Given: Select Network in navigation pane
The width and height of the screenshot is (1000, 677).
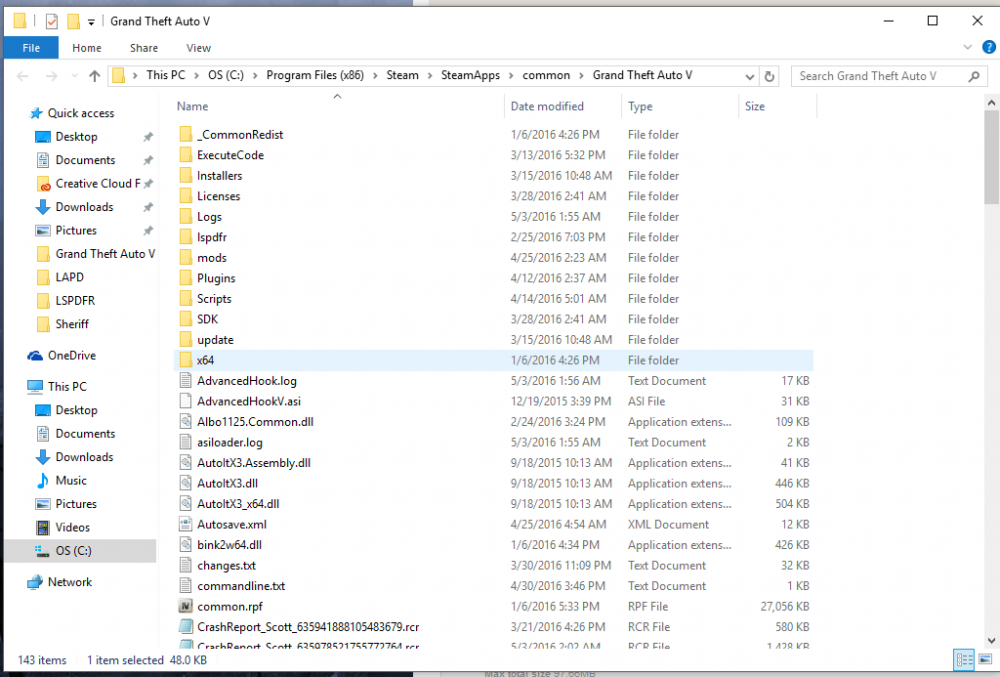Looking at the screenshot, I should 70,582.
